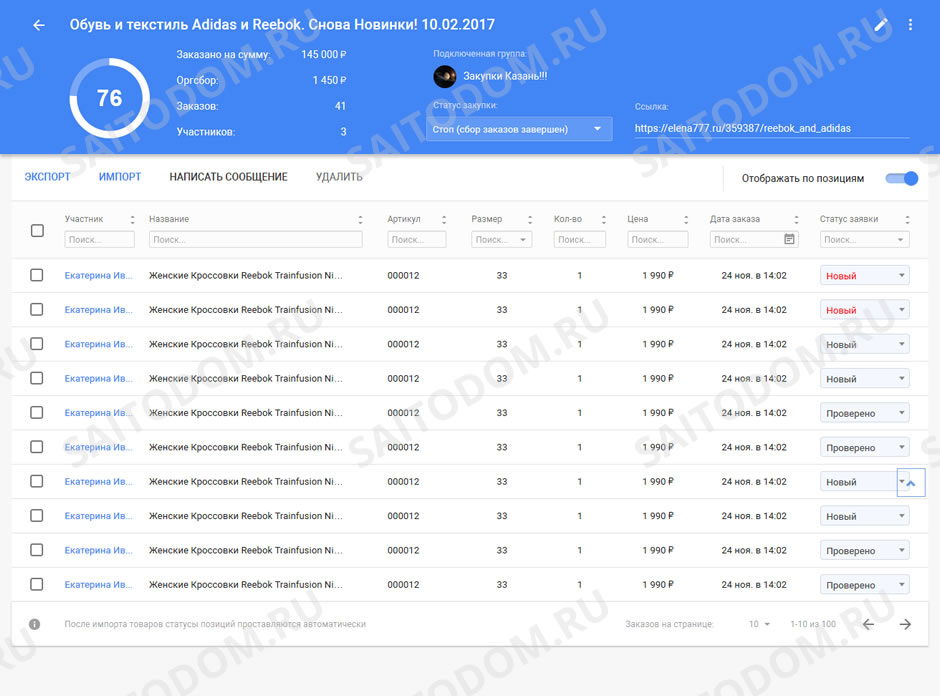This screenshot has height=696, width=940.
Task: Open the Статус заявки filter dropdown
Action: (x=864, y=239)
